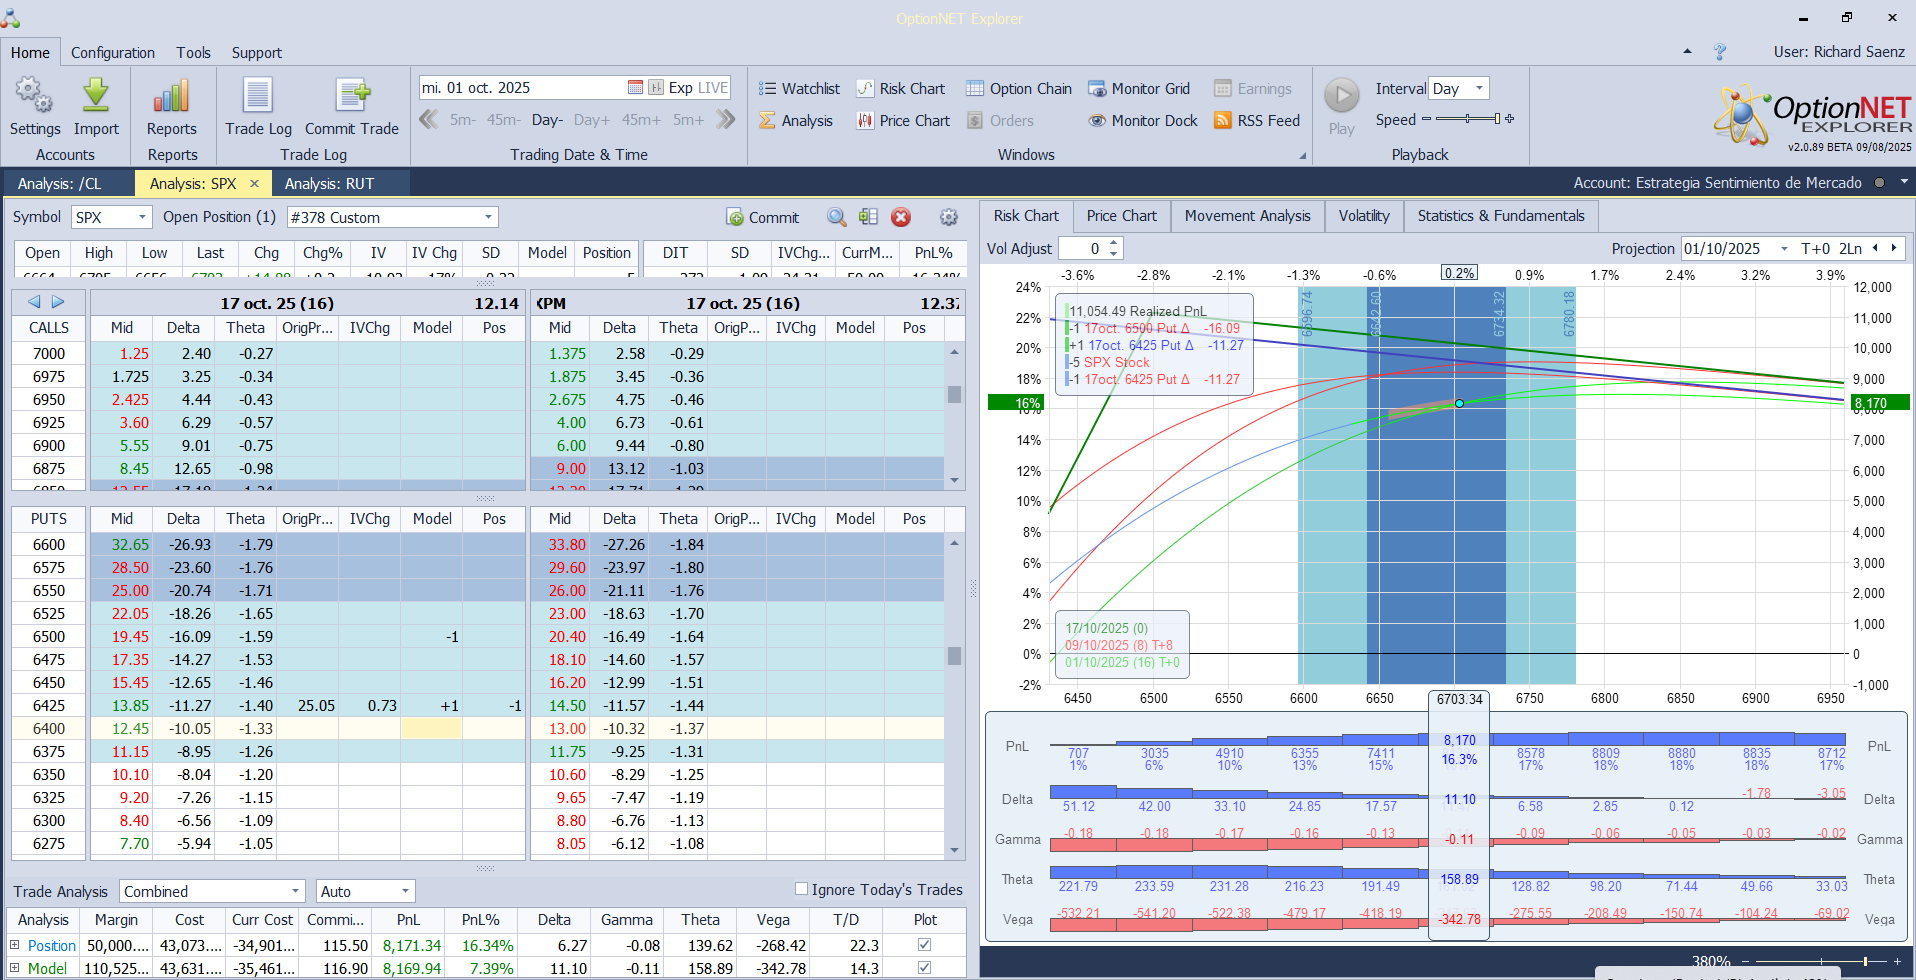Open the Symbol SPX dropdown
The width and height of the screenshot is (1916, 980).
[142, 217]
